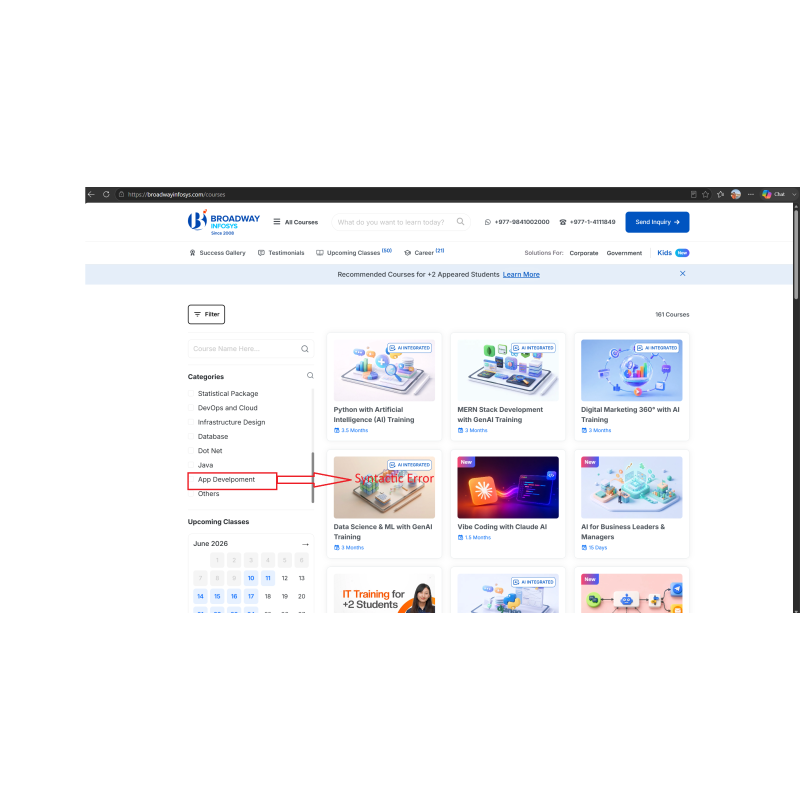The image size is (800, 800).
Task: Open Career page
Action: 424,253
